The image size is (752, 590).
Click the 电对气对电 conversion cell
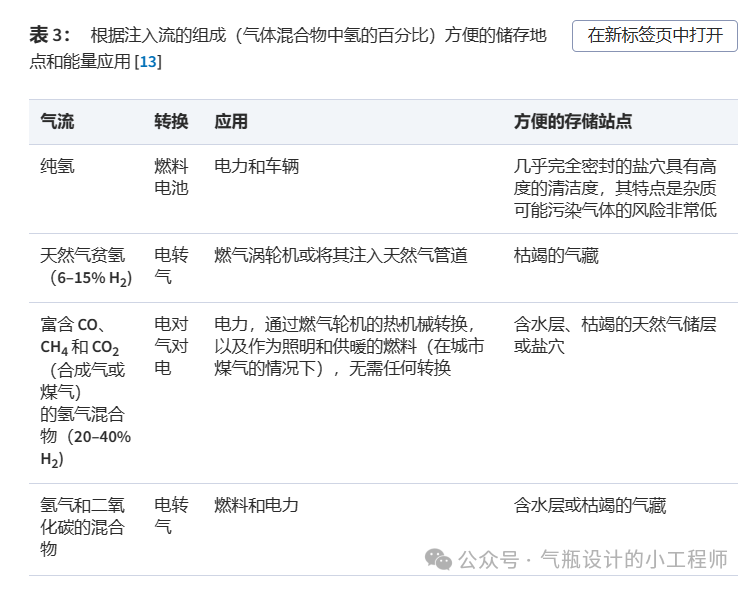(x=171, y=346)
